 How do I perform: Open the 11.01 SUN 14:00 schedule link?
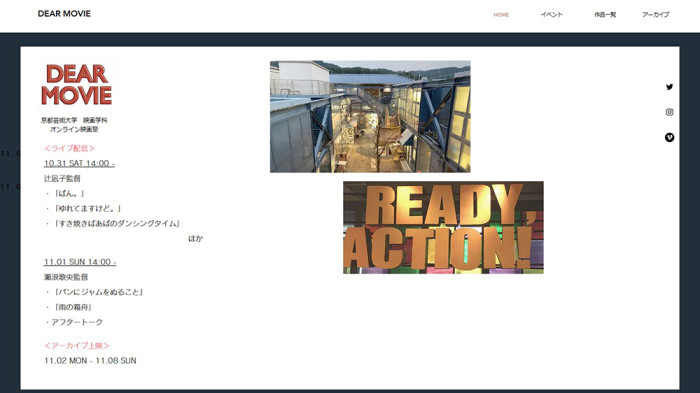pyautogui.click(x=80, y=262)
